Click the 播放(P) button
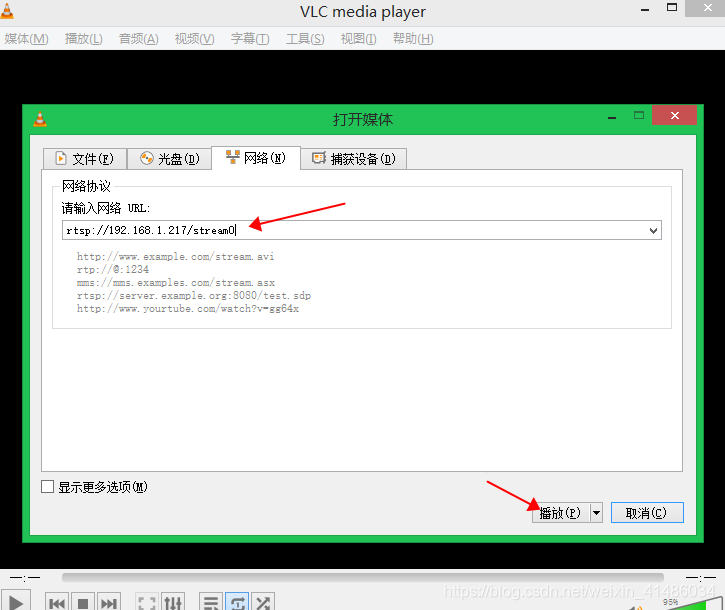The height and width of the screenshot is (610, 725). [x=561, y=513]
